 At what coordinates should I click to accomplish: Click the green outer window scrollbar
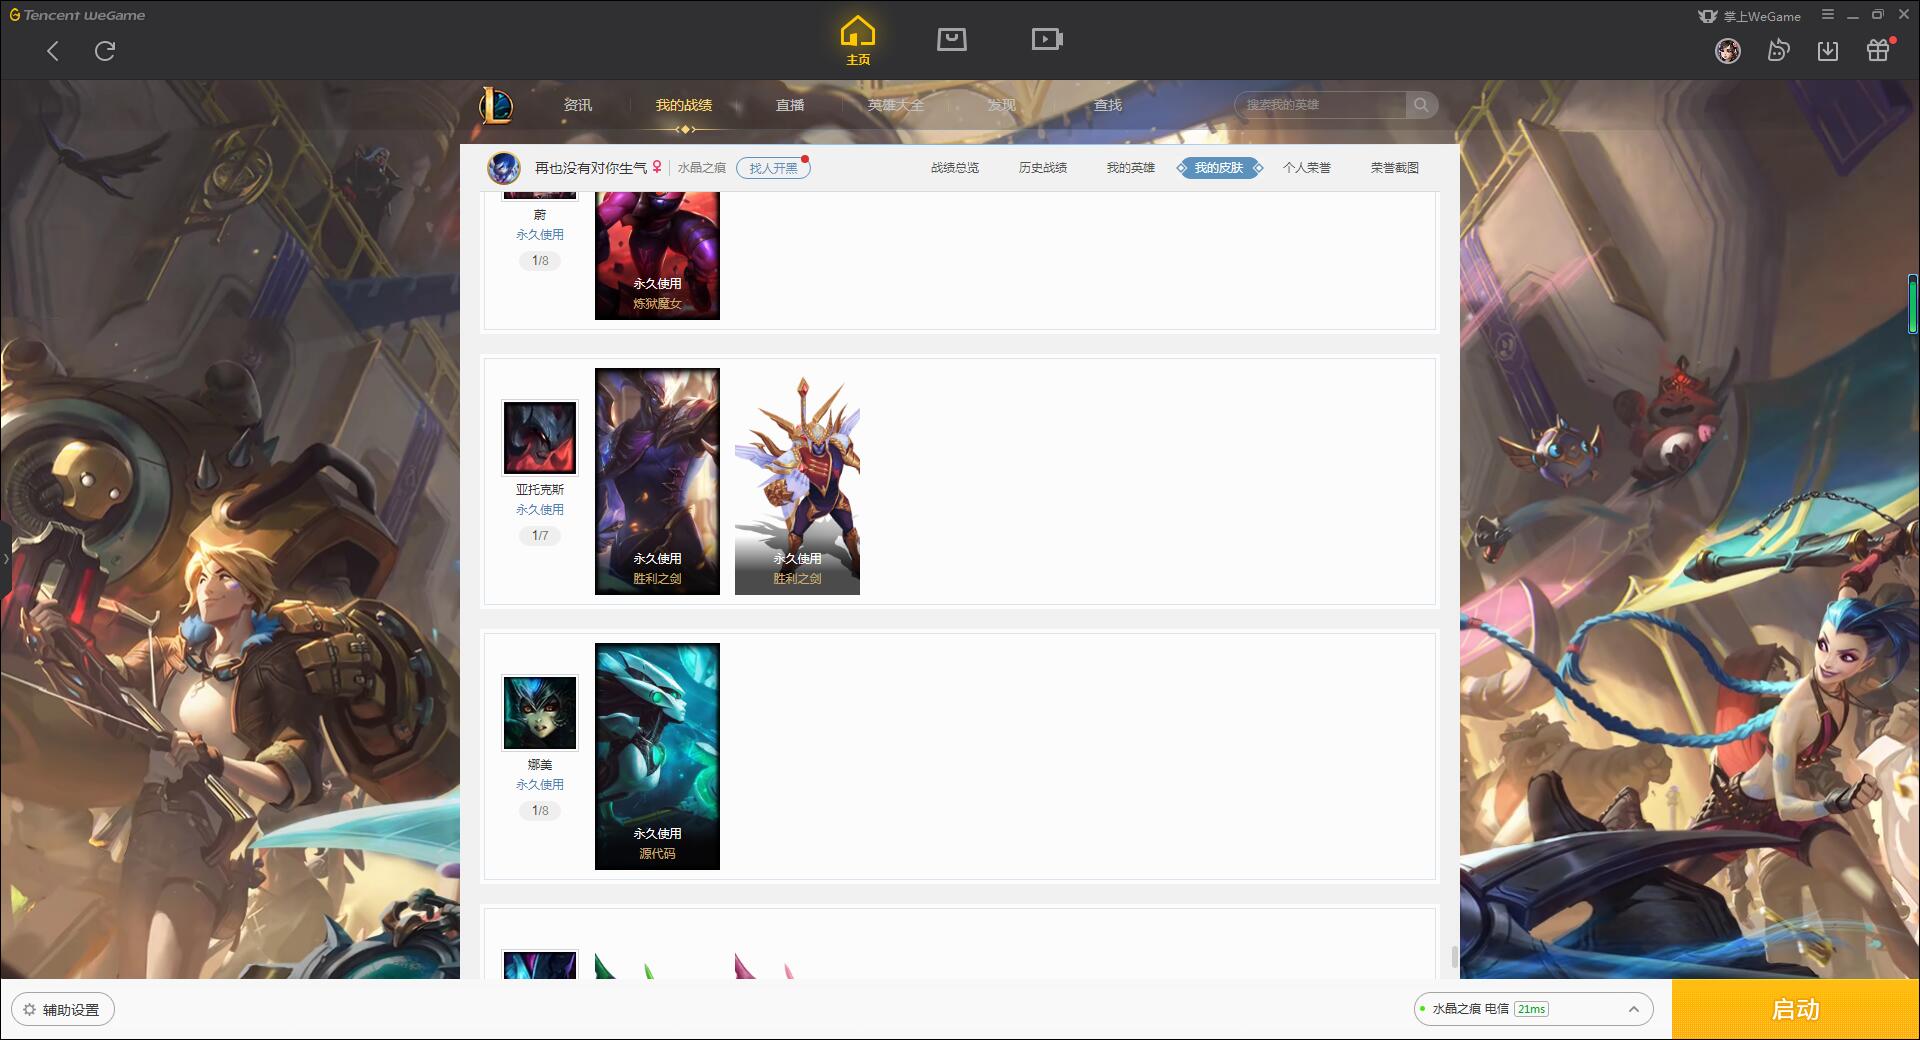[1913, 304]
